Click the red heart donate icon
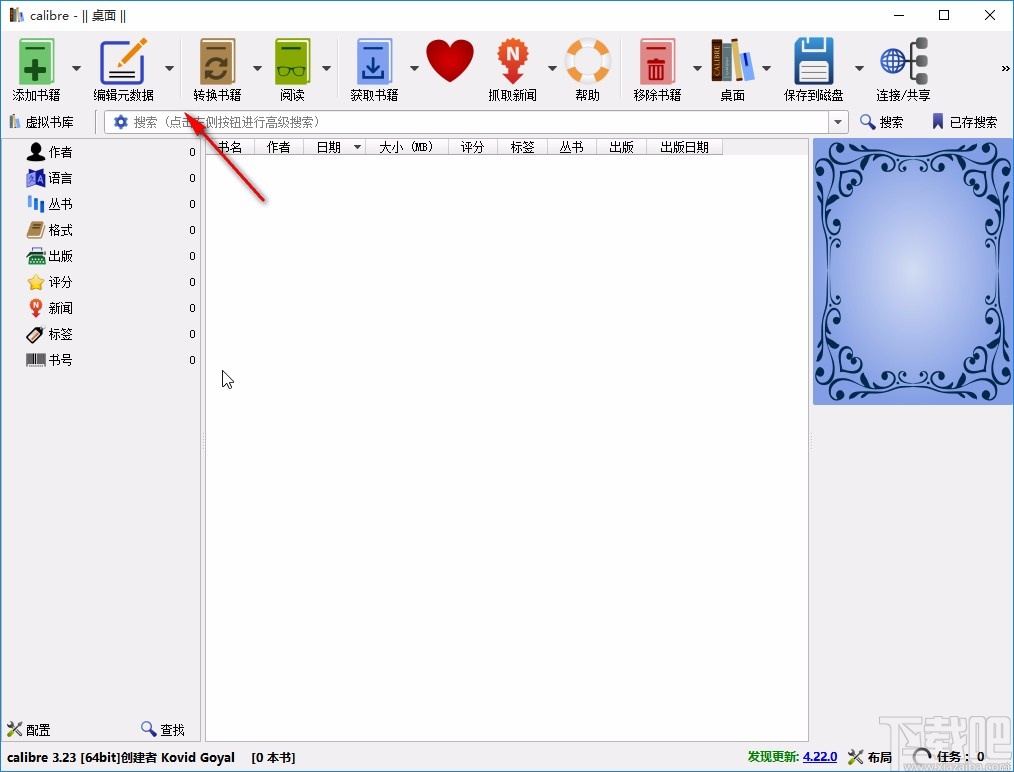 [x=449, y=61]
